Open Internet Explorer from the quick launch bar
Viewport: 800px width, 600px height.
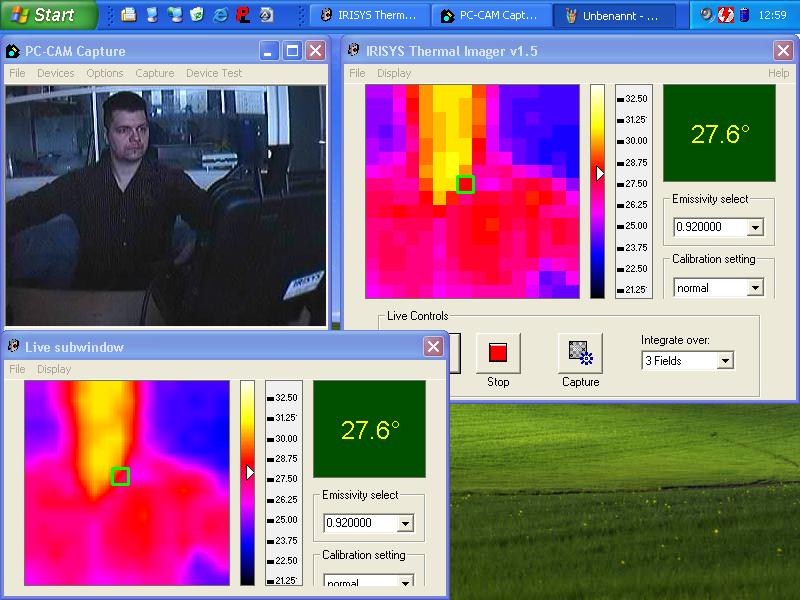click(220, 15)
